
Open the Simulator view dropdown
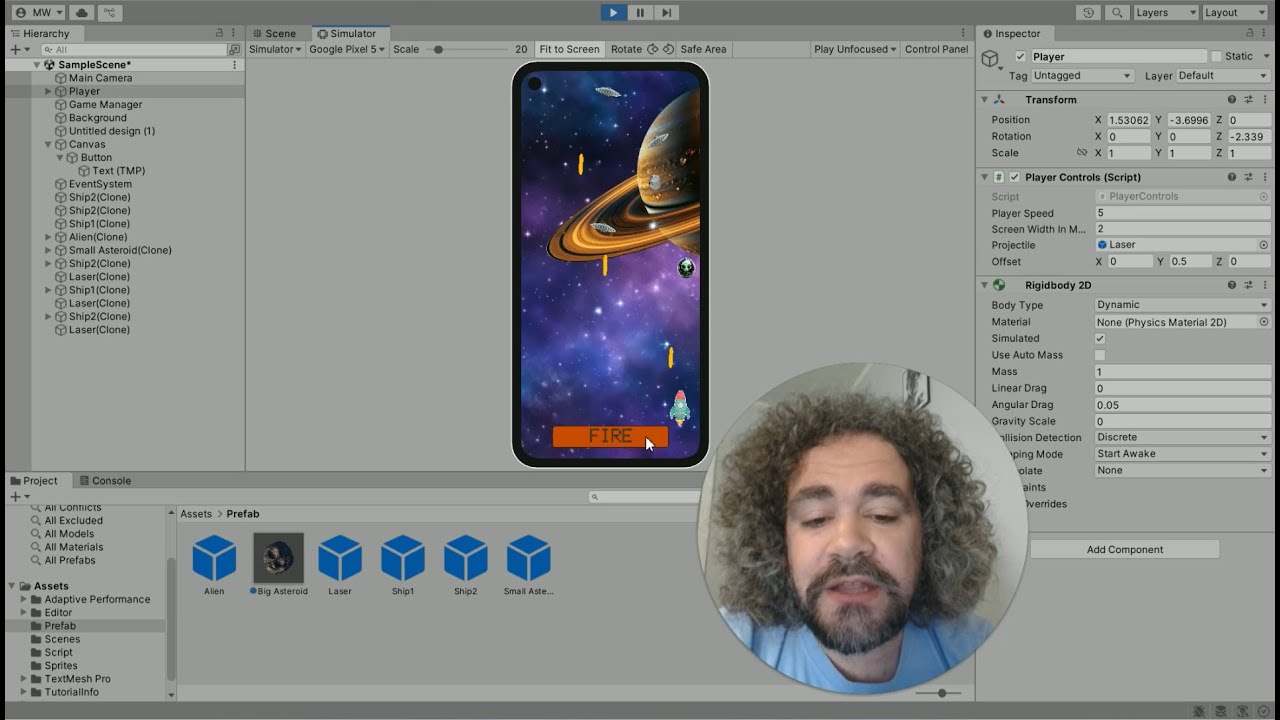[x=275, y=49]
